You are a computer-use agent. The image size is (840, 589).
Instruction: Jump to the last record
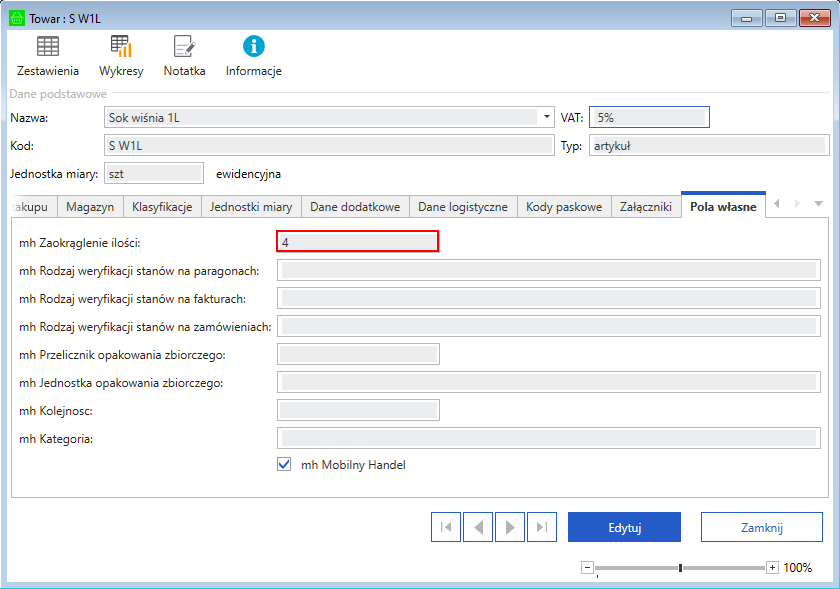[541, 527]
